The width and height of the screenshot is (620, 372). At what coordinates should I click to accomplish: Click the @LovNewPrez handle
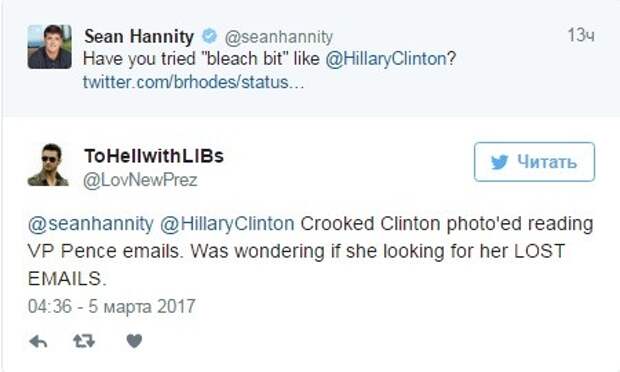140,180
